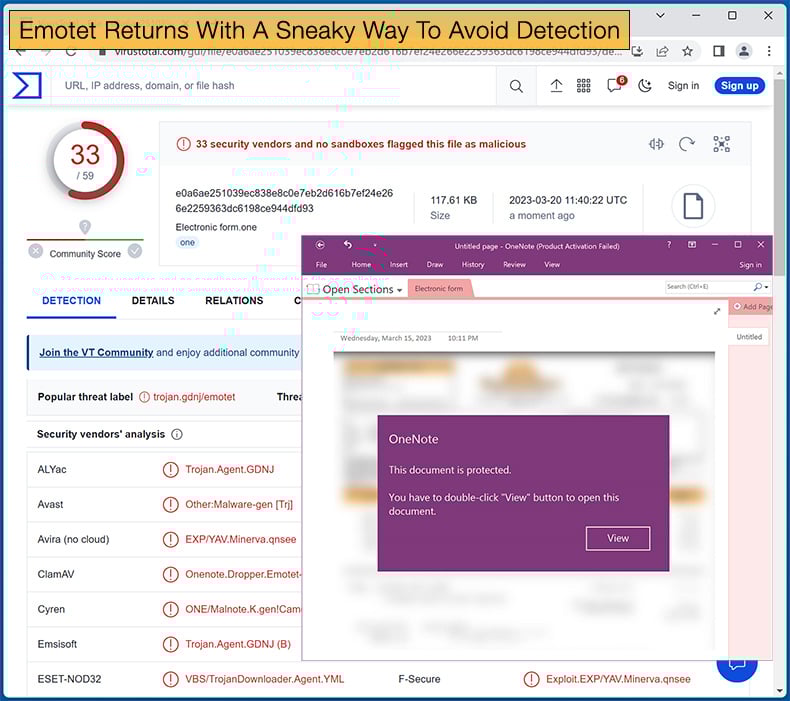The height and width of the screenshot is (701, 790).
Task: Click the trojan.gdnj/emotet threat label
Action: (194, 397)
